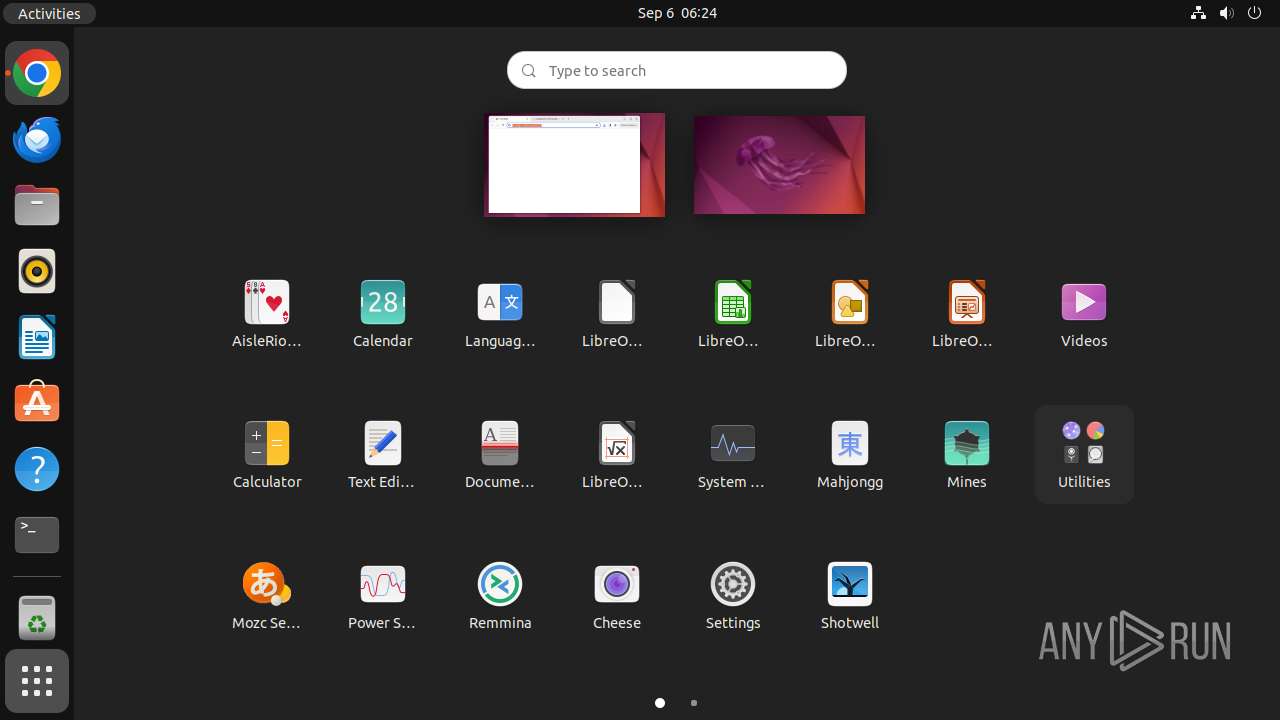
Task: Launch the Mahjongg game
Action: coord(850,455)
